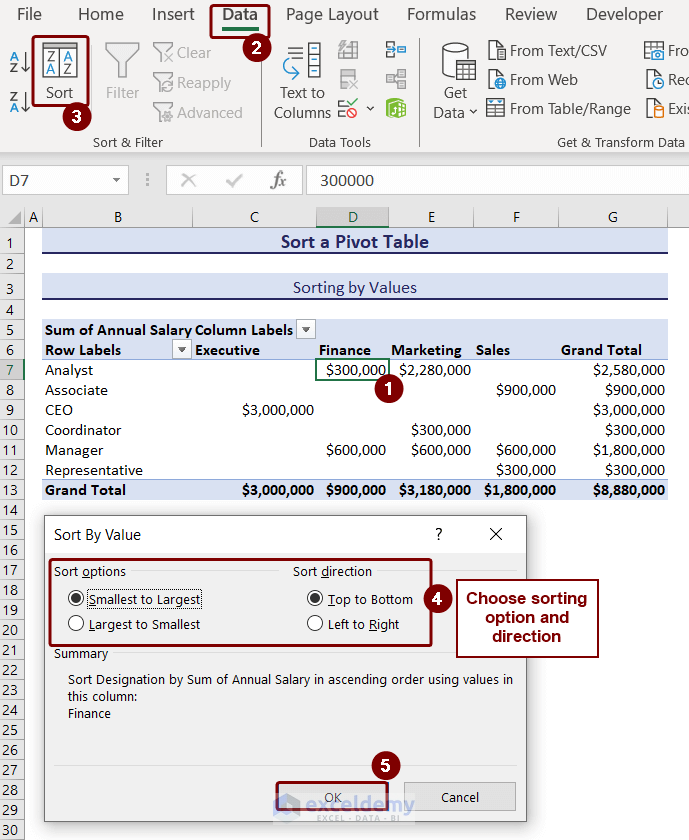
Task: Expand Row Labels filter dropdown
Action: [182, 349]
